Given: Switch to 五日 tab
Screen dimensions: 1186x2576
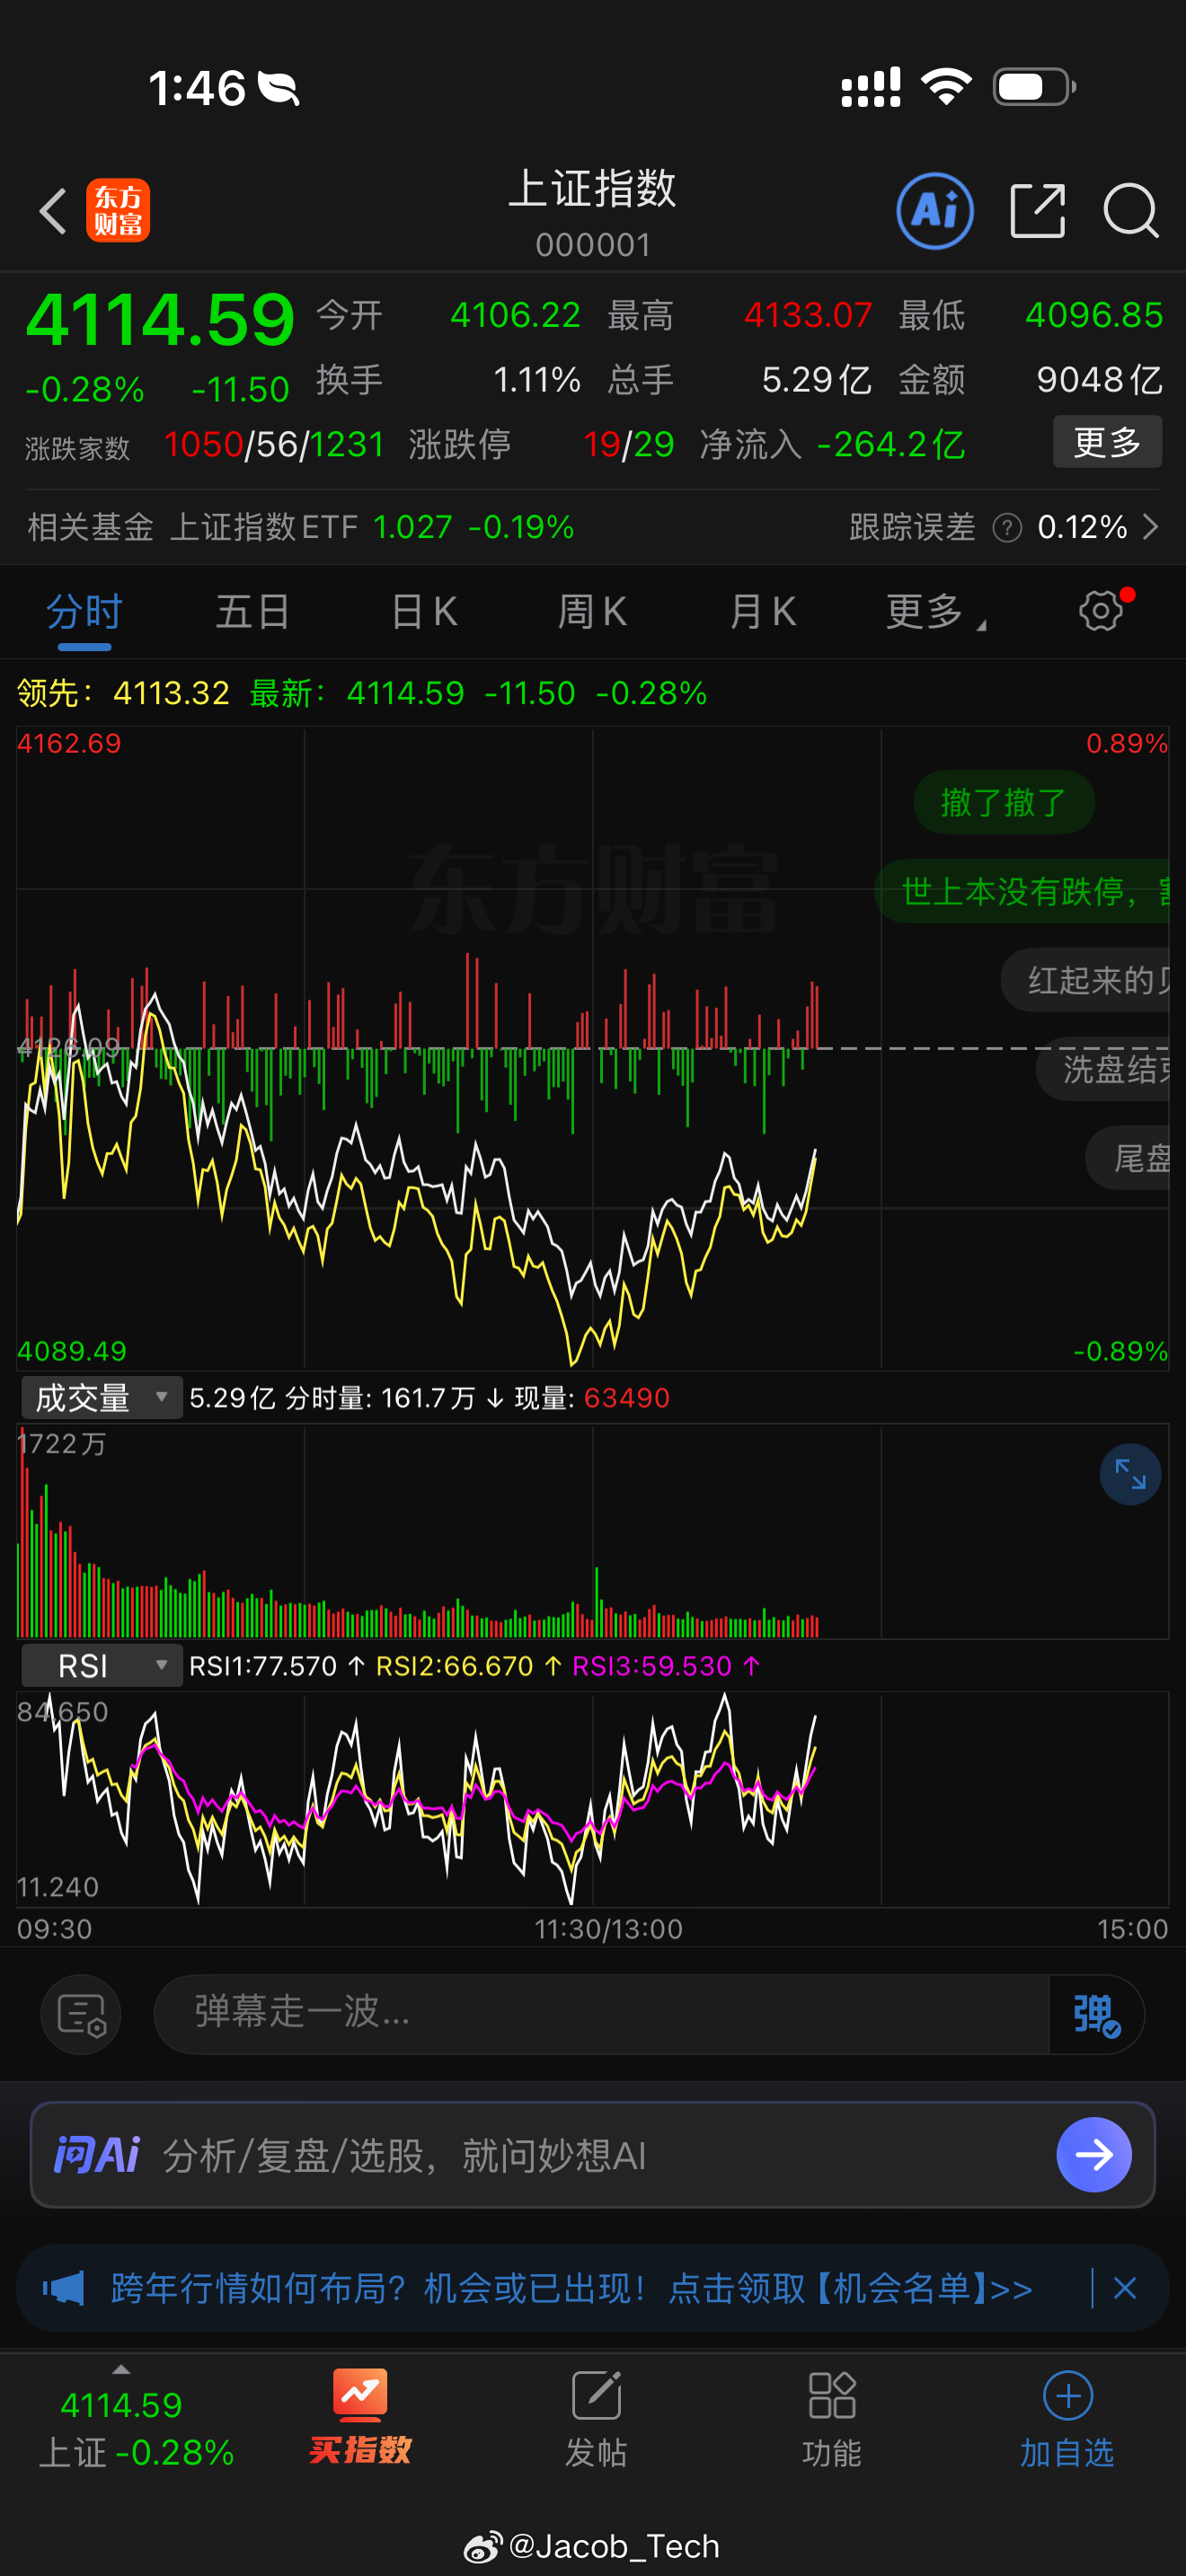Looking at the screenshot, I should 253,611.
